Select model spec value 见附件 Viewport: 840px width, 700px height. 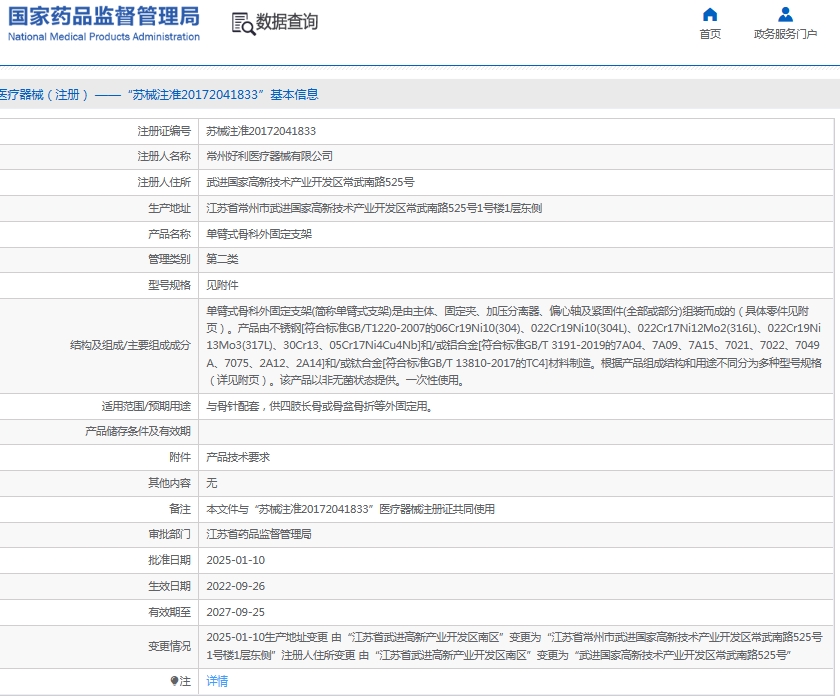click(222, 285)
